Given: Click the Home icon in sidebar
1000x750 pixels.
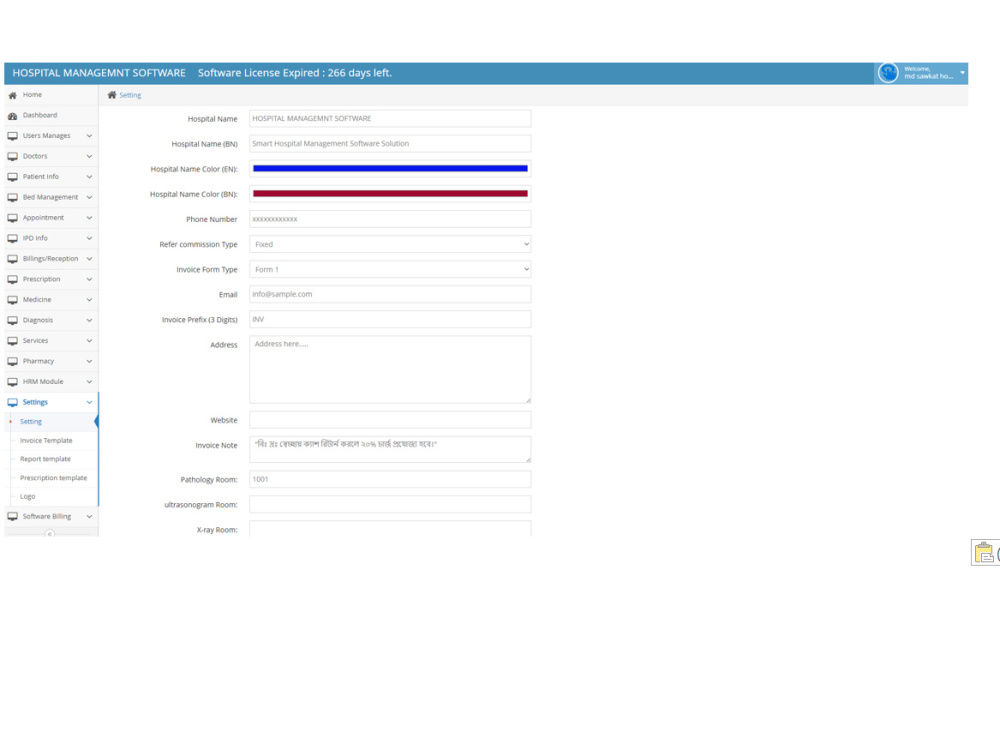Looking at the screenshot, I should [x=12, y=95].
